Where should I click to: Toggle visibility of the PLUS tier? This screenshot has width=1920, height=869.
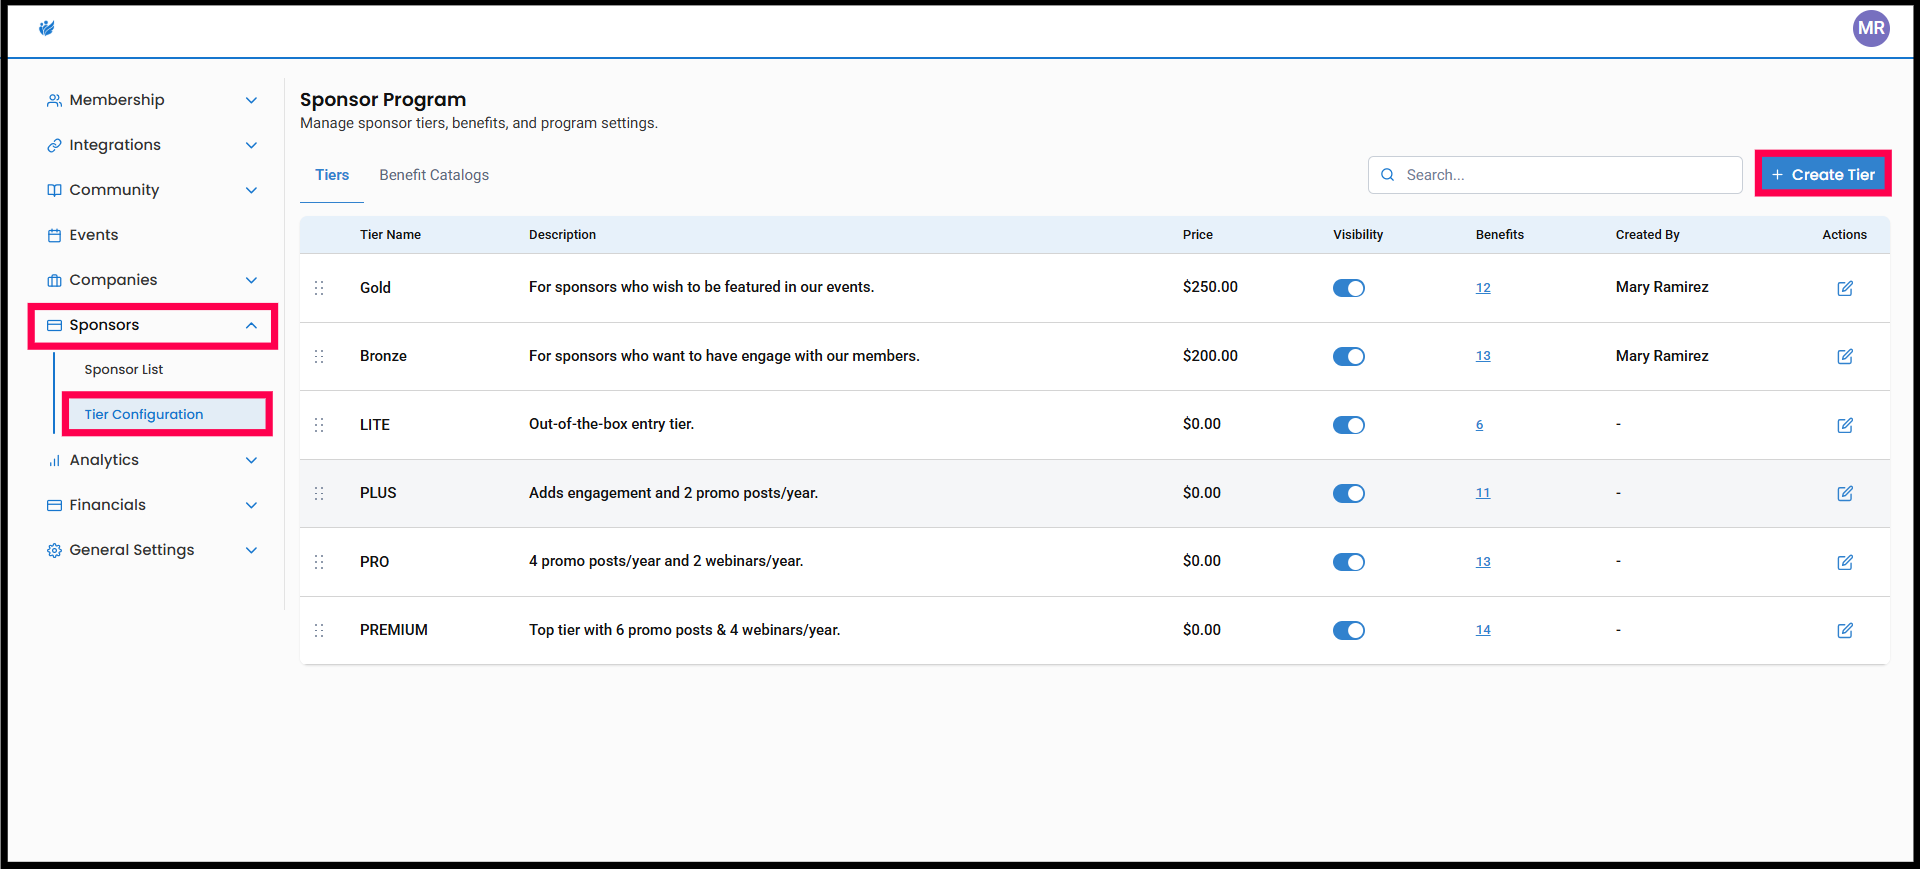[1348, 494]
